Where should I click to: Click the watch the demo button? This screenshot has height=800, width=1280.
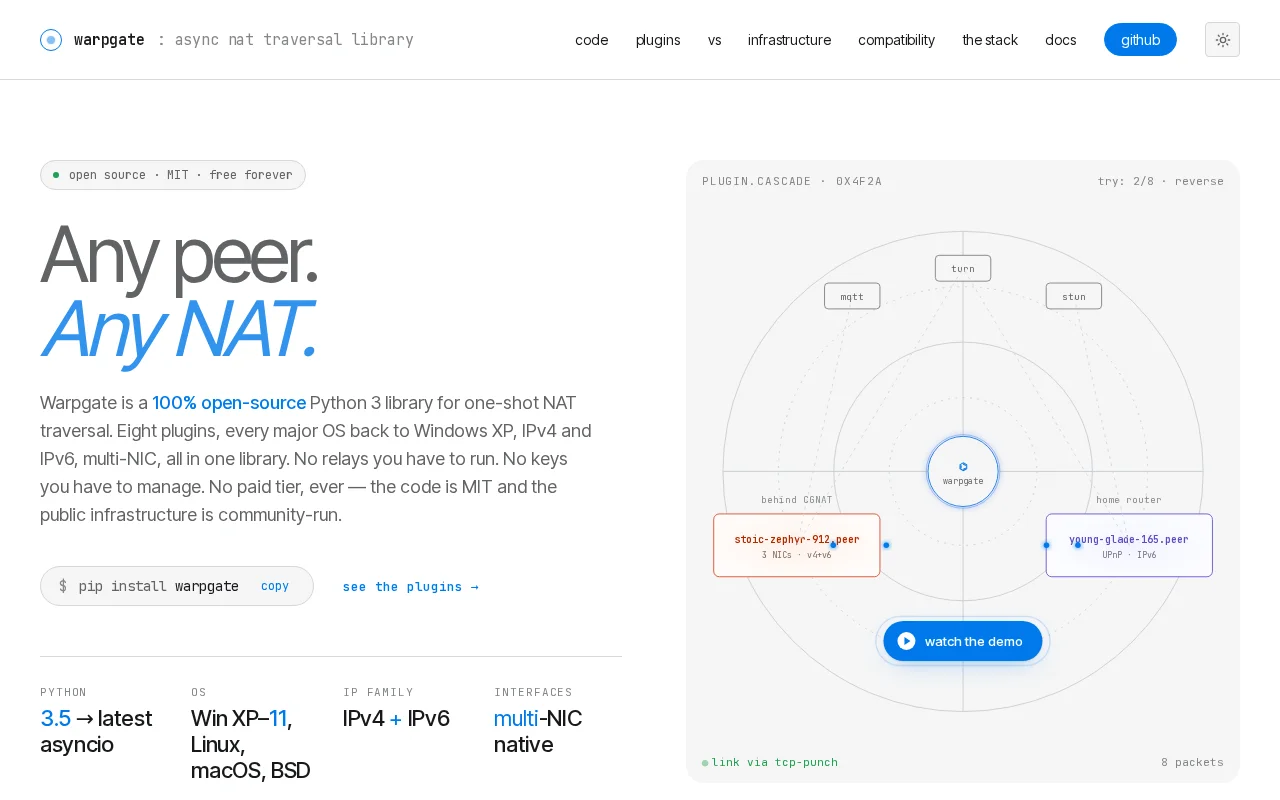(963, 641)
